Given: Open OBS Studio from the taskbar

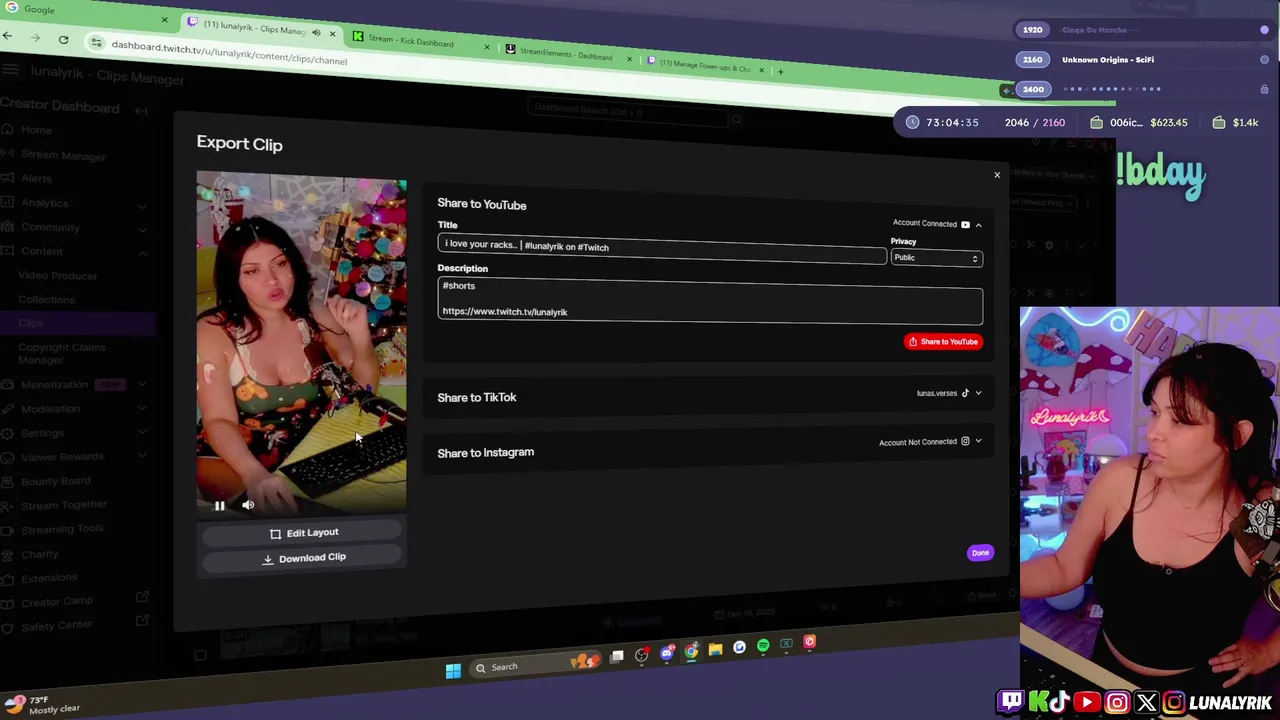Looking at the screenshot, I should (x=642, y=655).
